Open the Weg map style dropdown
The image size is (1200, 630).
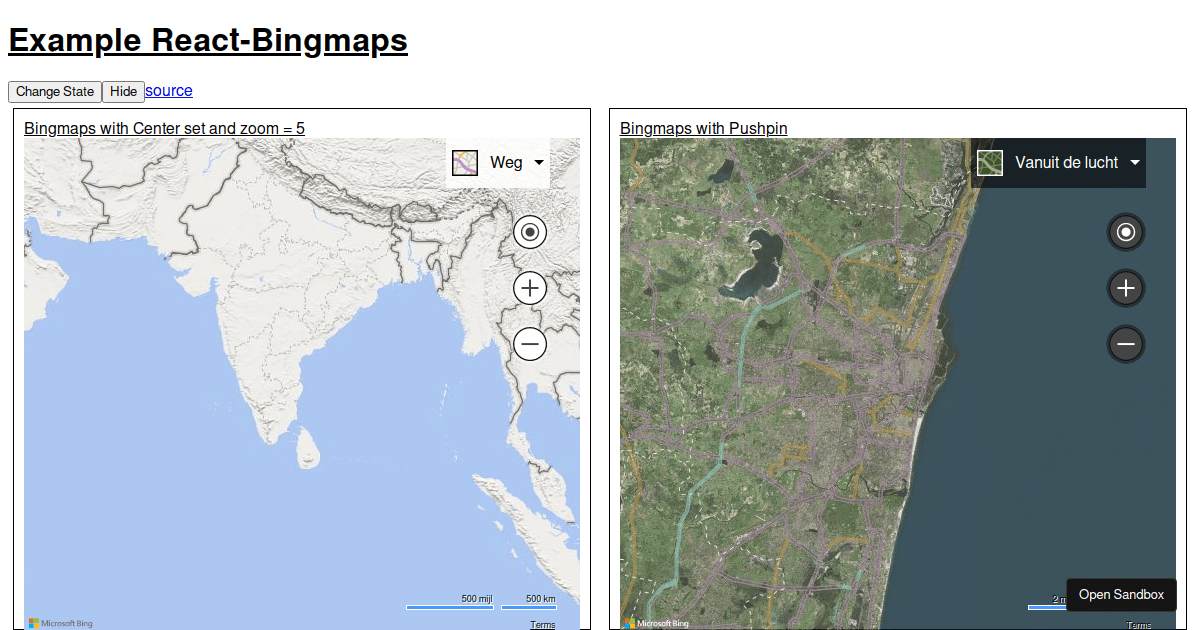point(505,162)
